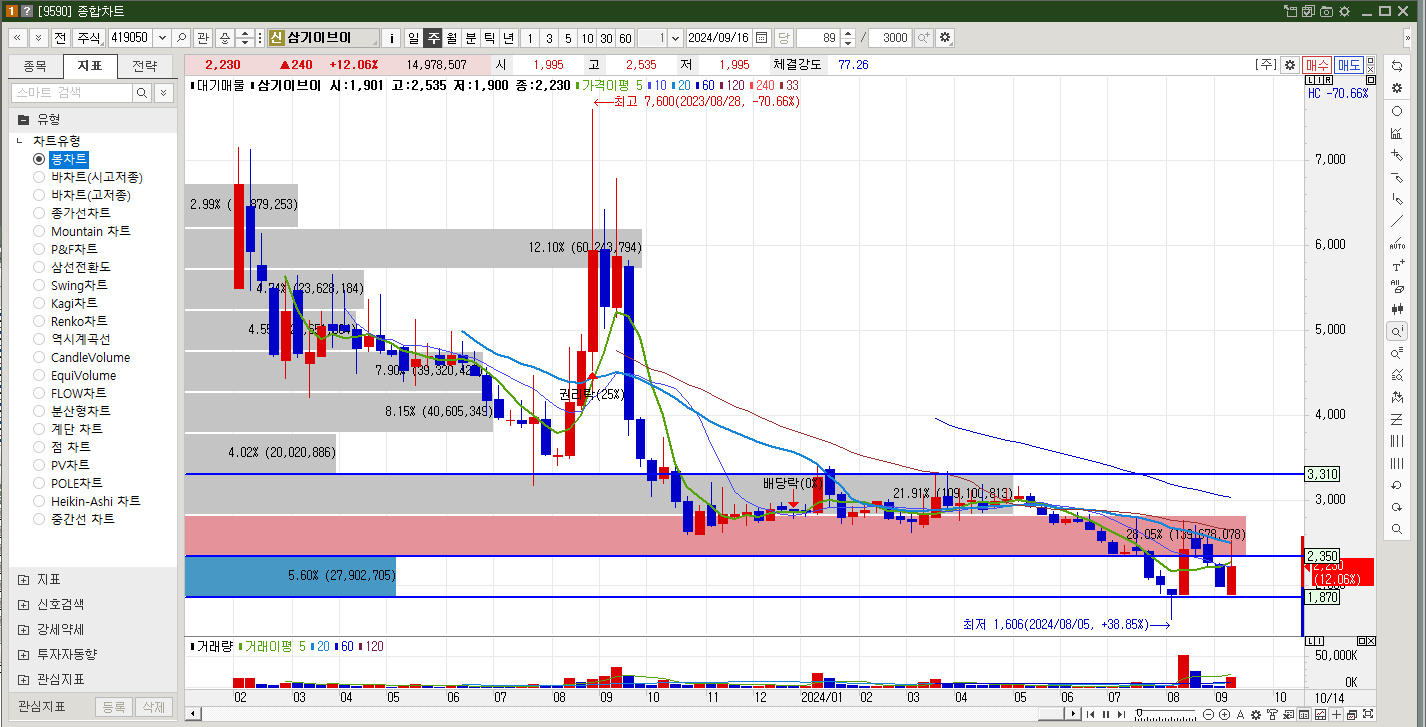Click the 60 interval preset button
Viewport: 1426px width, 727px height.
point(625,37)
